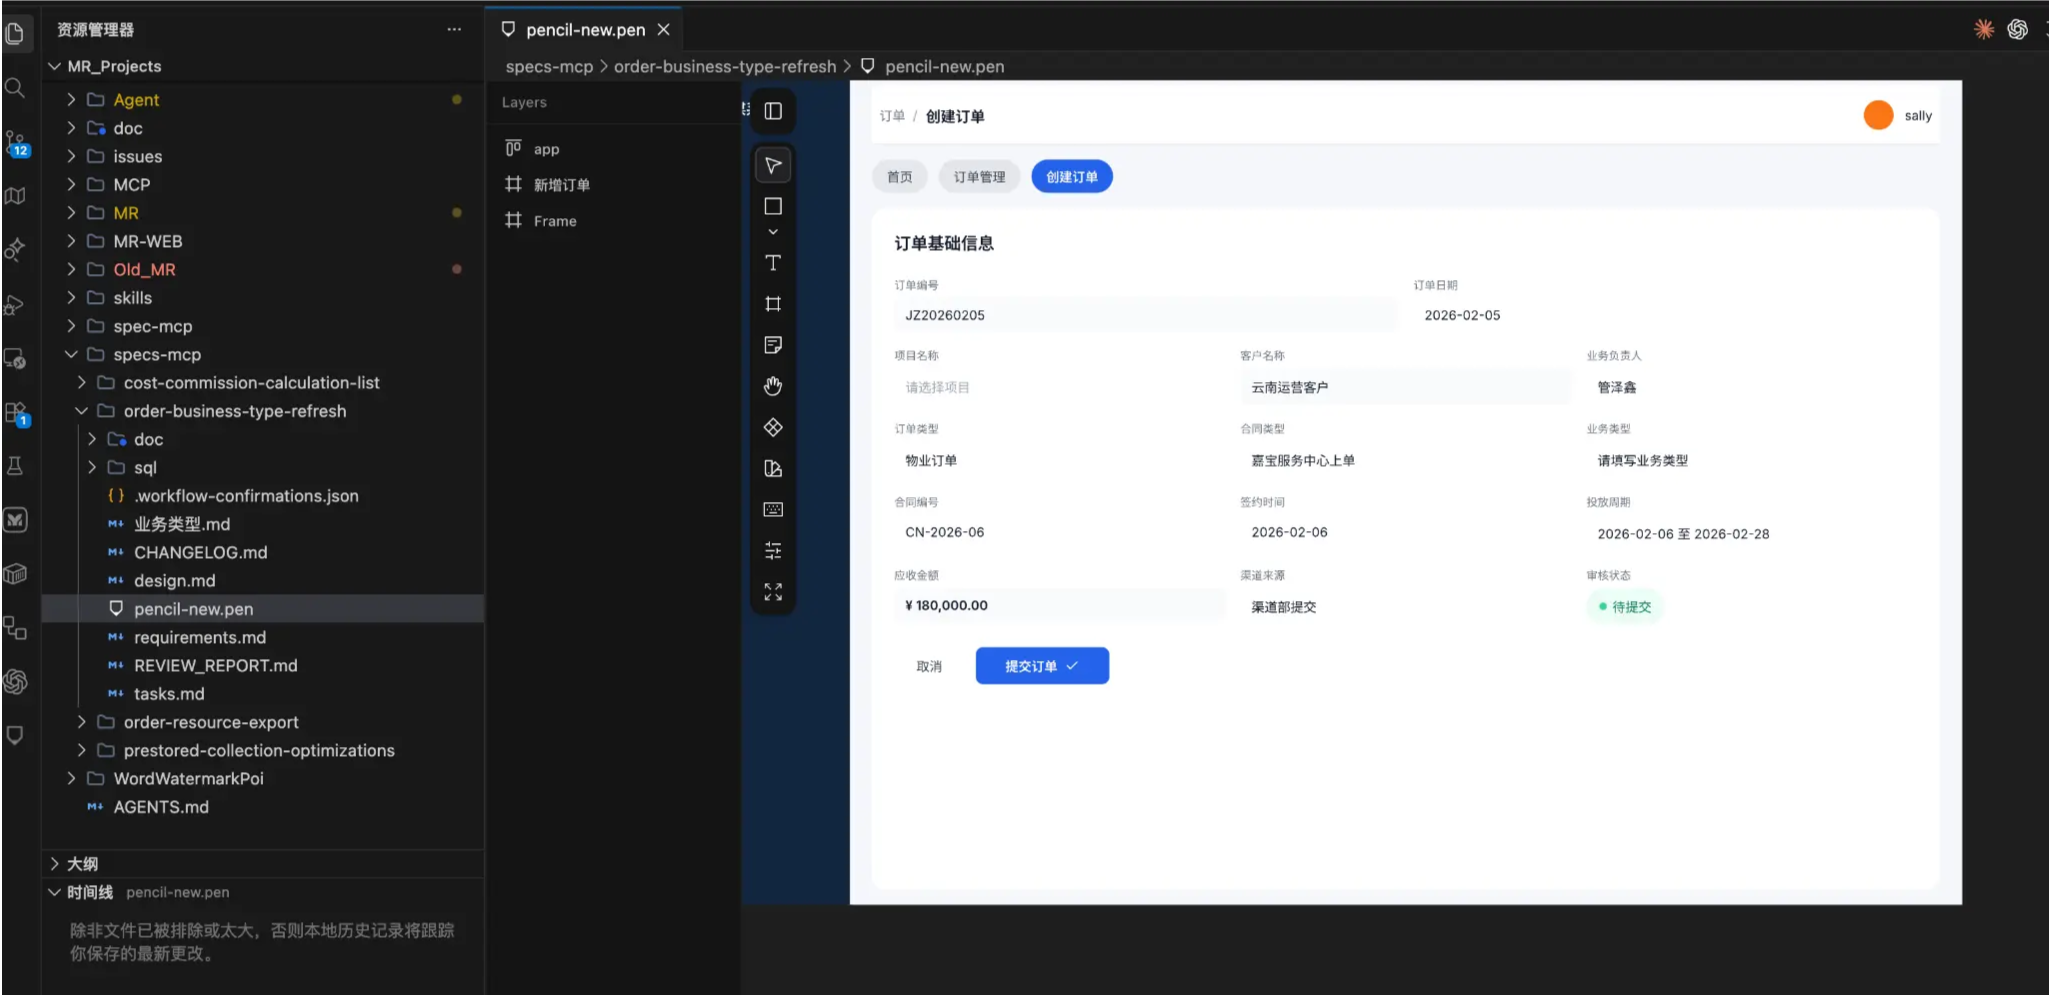Toggle the Layers panel sidebar button

(773, 111)
